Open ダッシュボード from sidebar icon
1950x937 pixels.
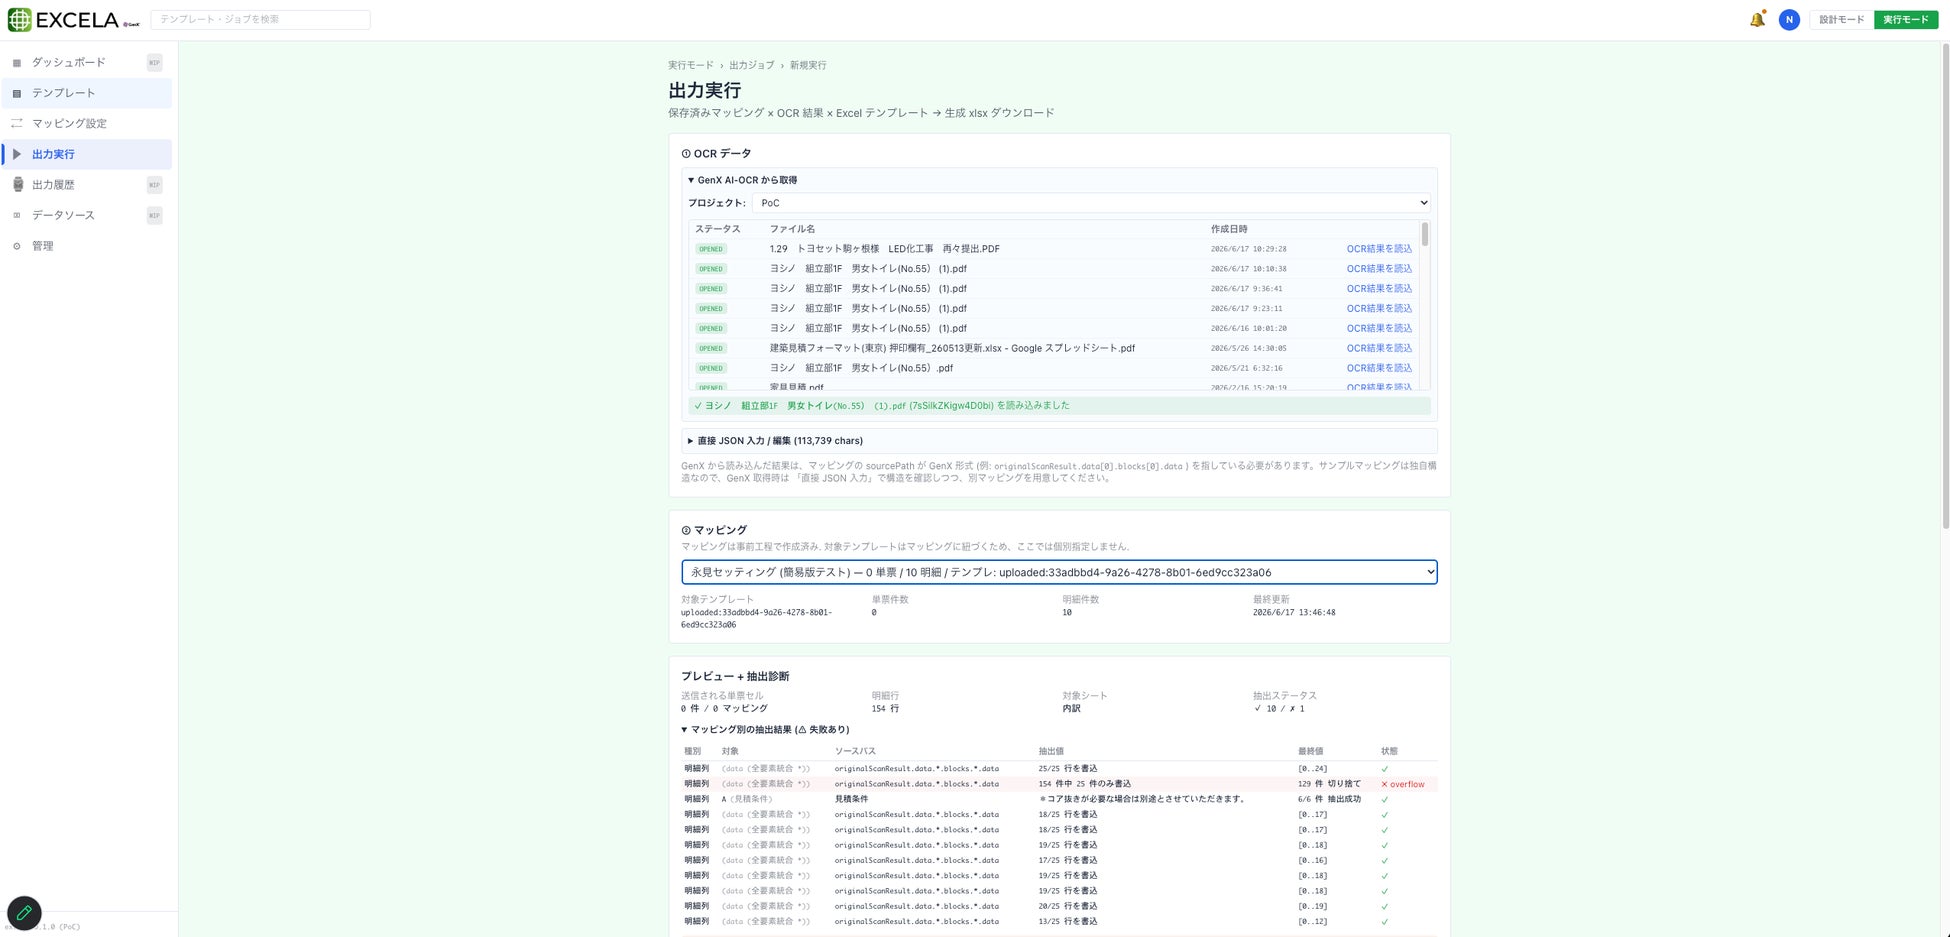click(16, 63)
